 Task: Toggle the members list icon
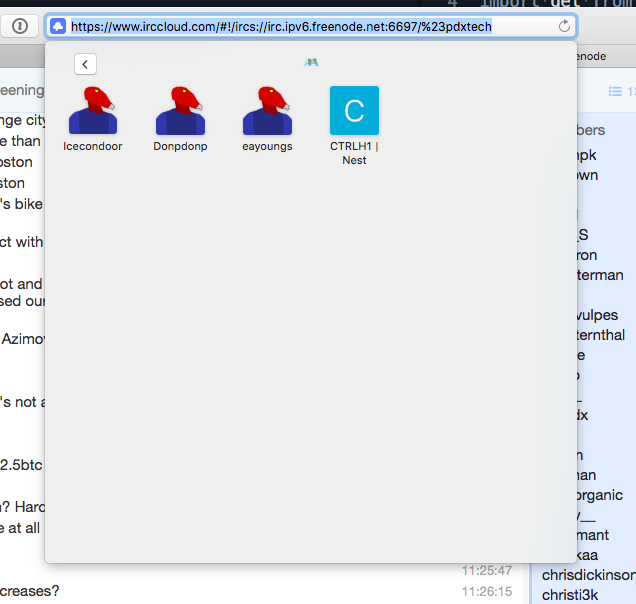coord(617,91)
